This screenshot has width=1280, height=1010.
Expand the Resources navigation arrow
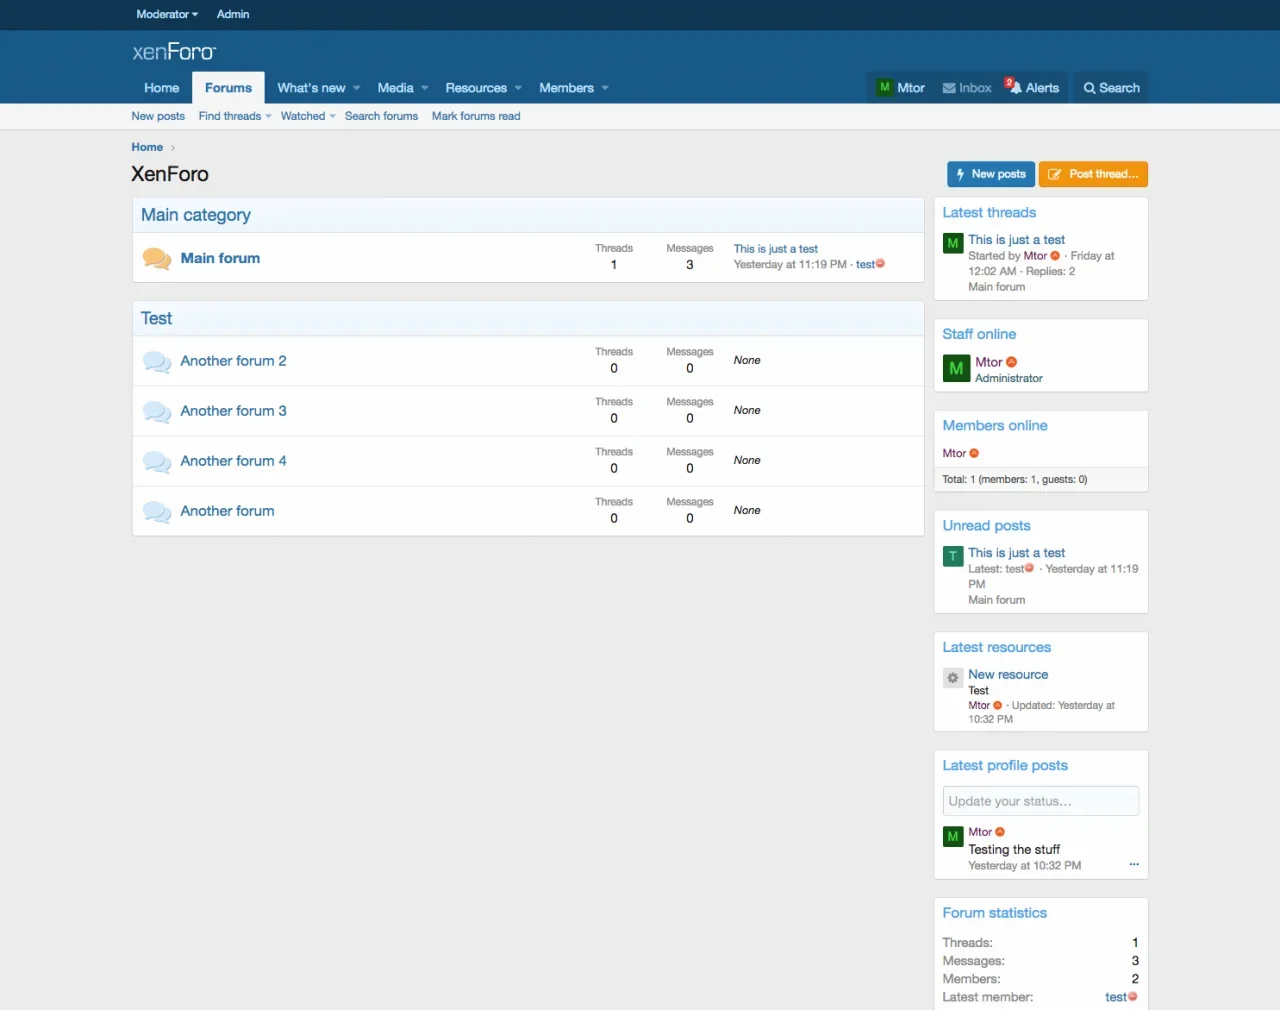pos(518,88)
